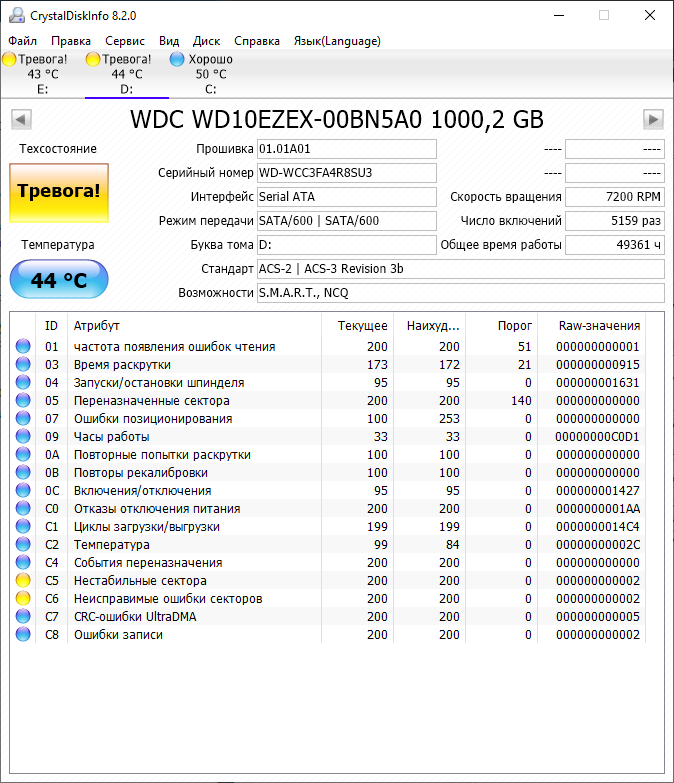Click threshold value 140 for Переназначенные сектора
Screen dimensions: 674x783
521,401
